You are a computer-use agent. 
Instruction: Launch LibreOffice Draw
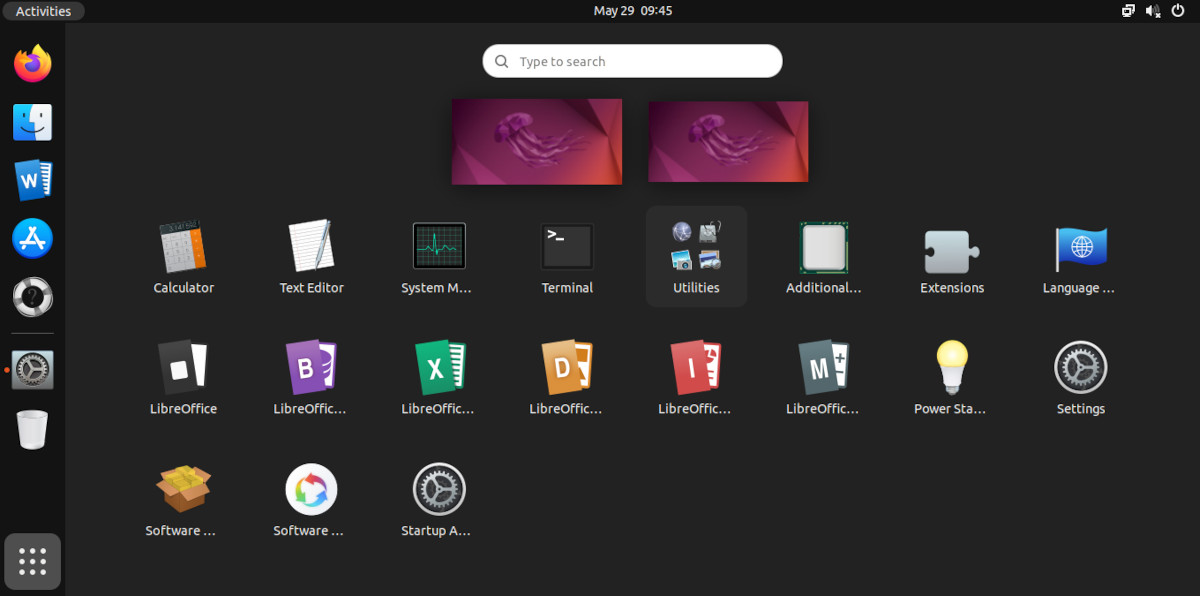pos(566,366)
